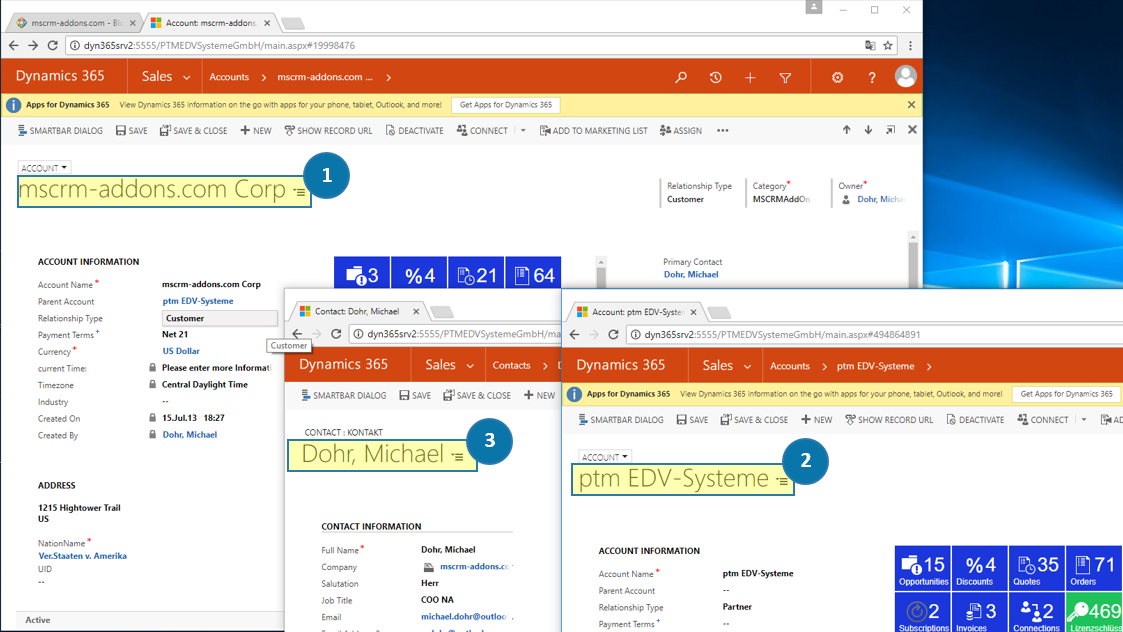Click Get Apps for Dynamics 365 in main window
The width and height of the screenshot is (1123, 632).
coord(506,105)
